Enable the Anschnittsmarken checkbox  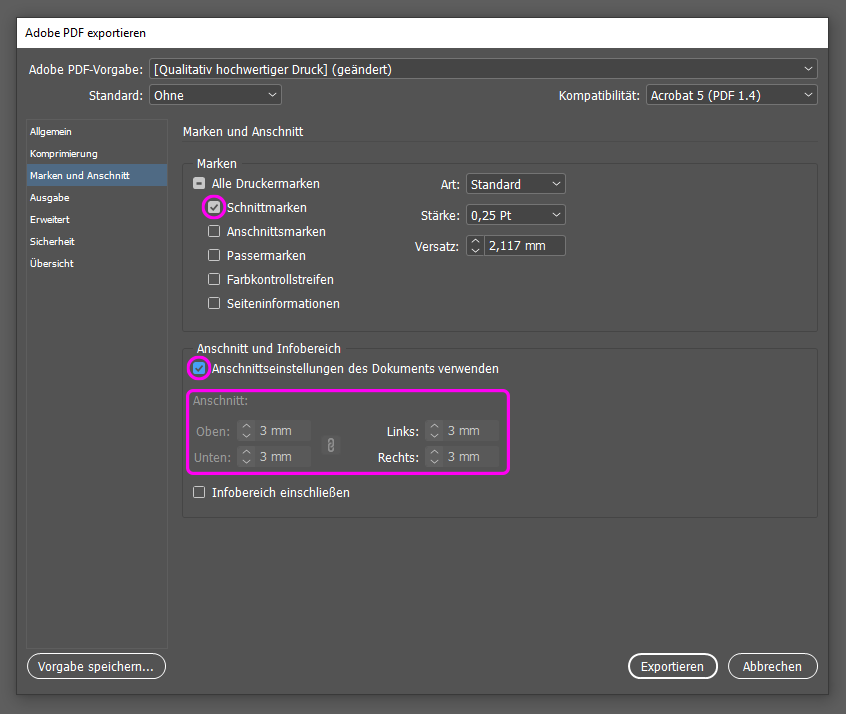(x=214, y=232)
